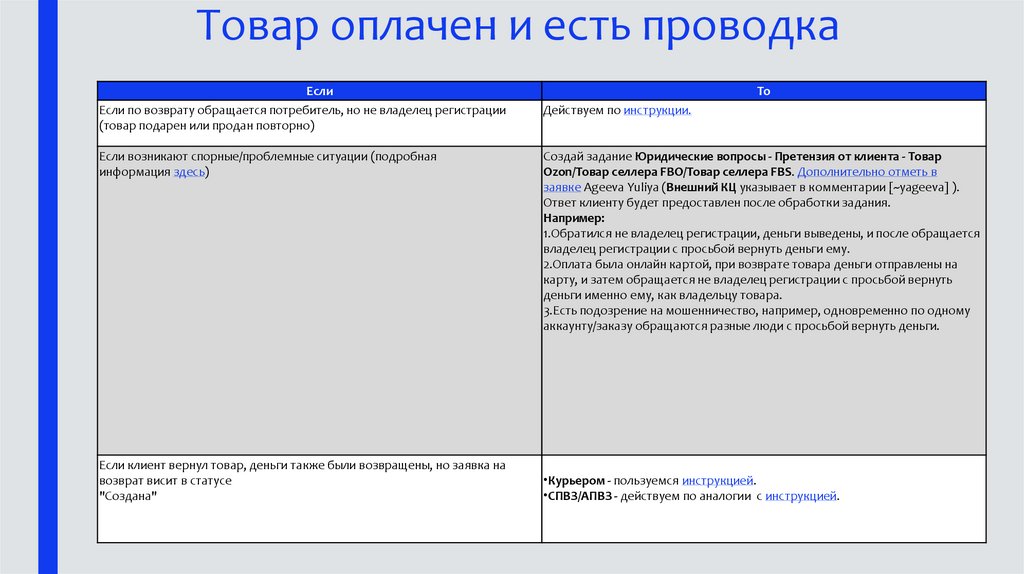Click example 2 starting "Оплата была онлайн картой"
The height and width of the screenshot is (574, 1024).
pos(750,279)
